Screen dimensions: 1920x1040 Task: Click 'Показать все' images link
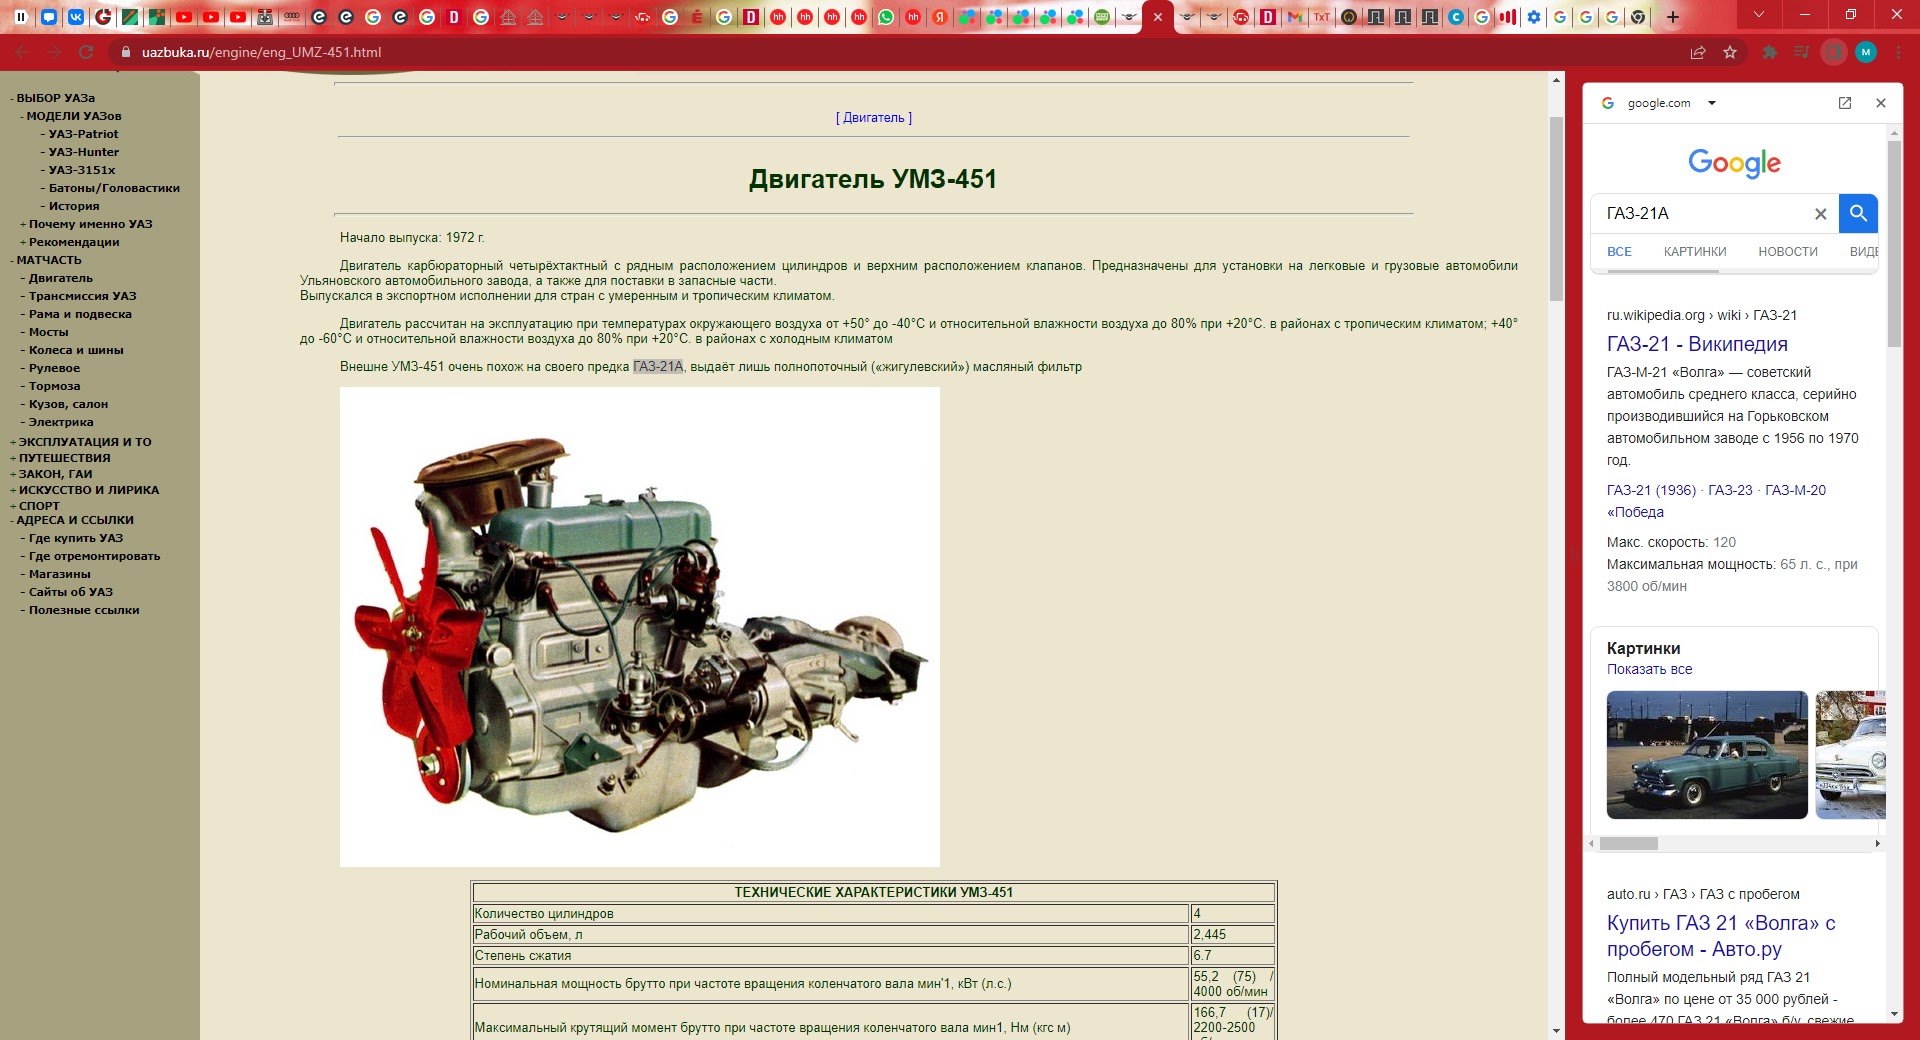[1649, 670]
